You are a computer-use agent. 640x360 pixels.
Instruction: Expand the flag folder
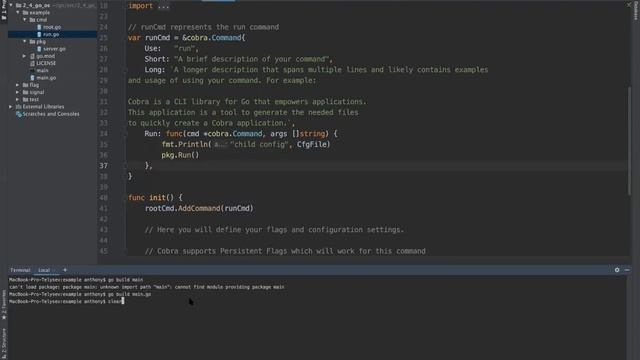18,85
